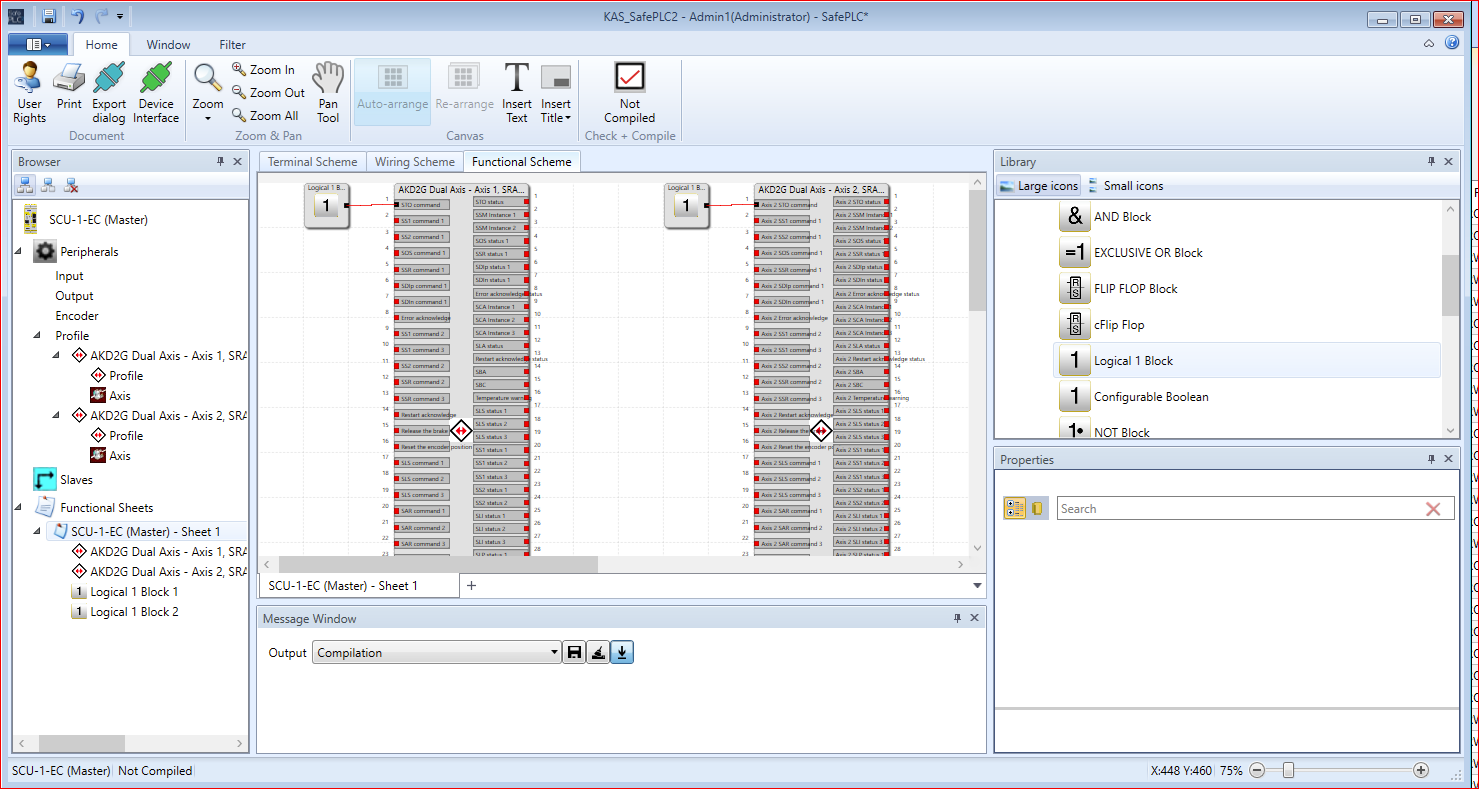
Task: Choose the FLIP FLOP Block icon
Action: click(1074, 289)
